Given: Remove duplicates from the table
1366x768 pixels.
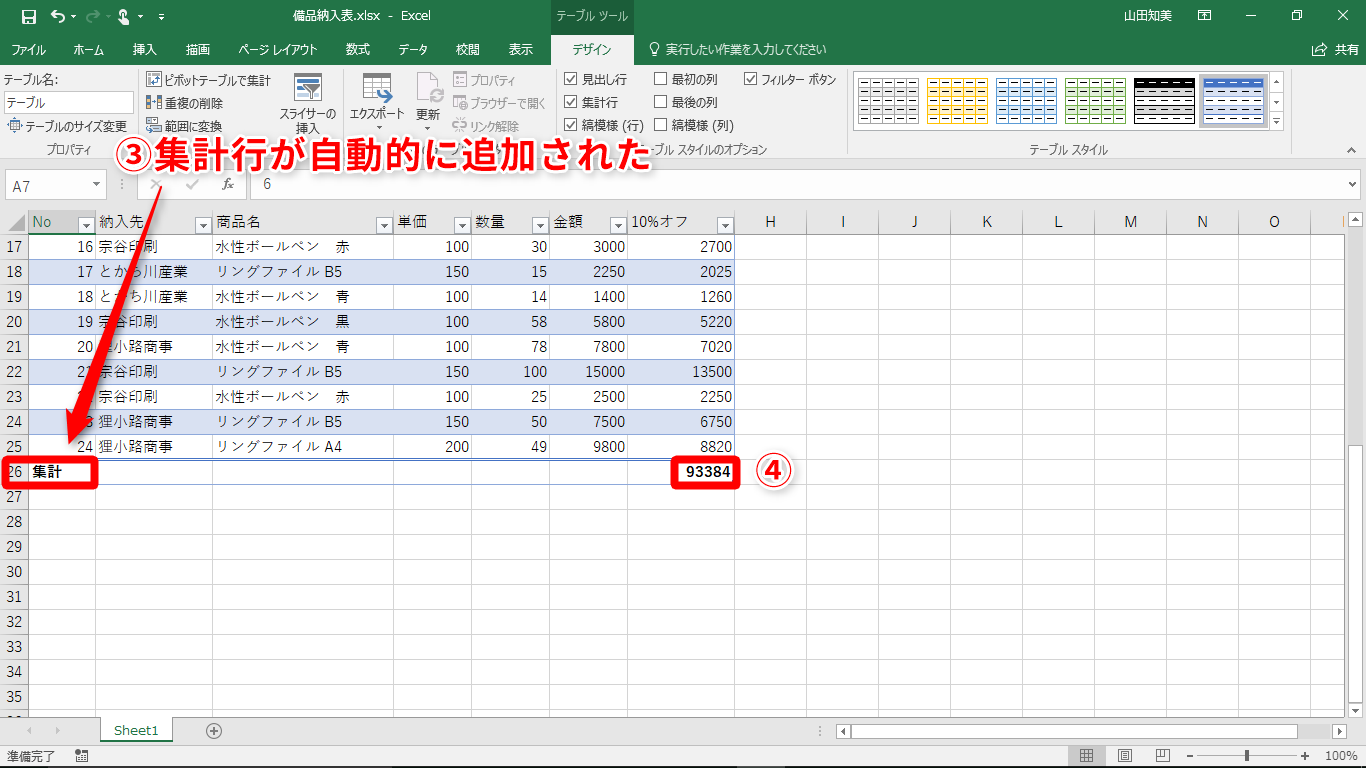Looking at the screenshot, I should point(184,103).
